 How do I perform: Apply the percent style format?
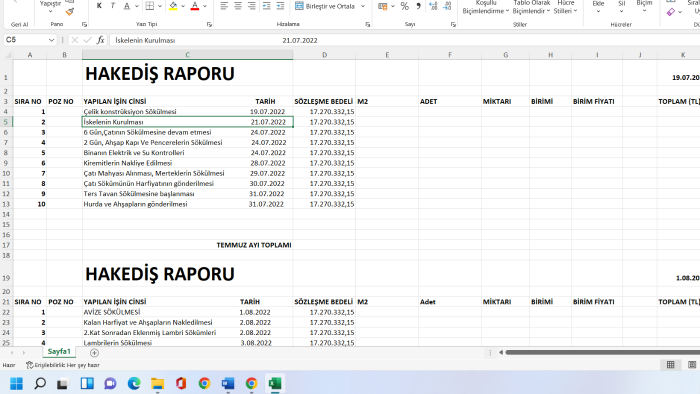pos(404,6)
